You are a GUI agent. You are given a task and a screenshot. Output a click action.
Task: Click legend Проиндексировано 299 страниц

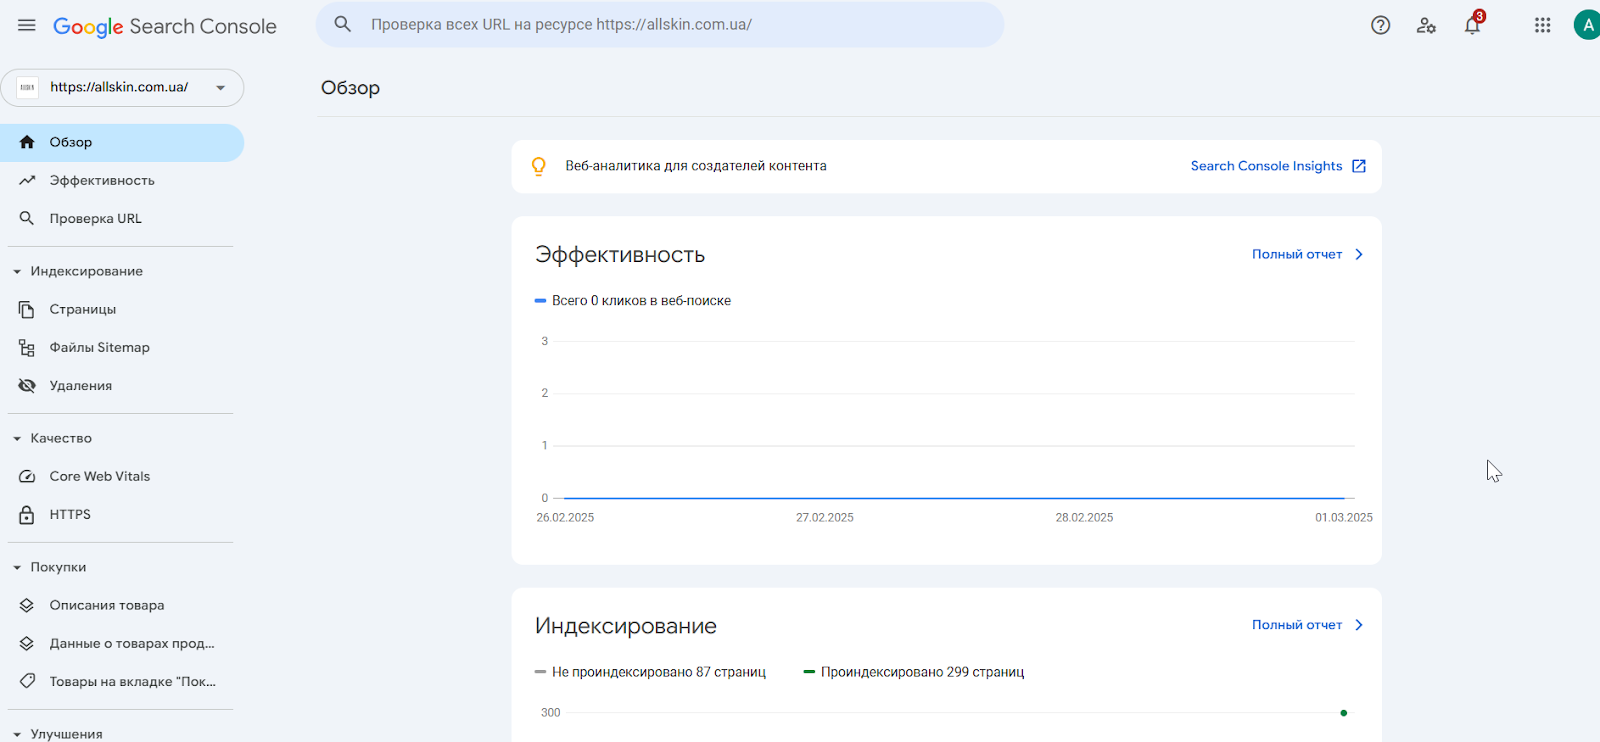[x=914, y=672]
